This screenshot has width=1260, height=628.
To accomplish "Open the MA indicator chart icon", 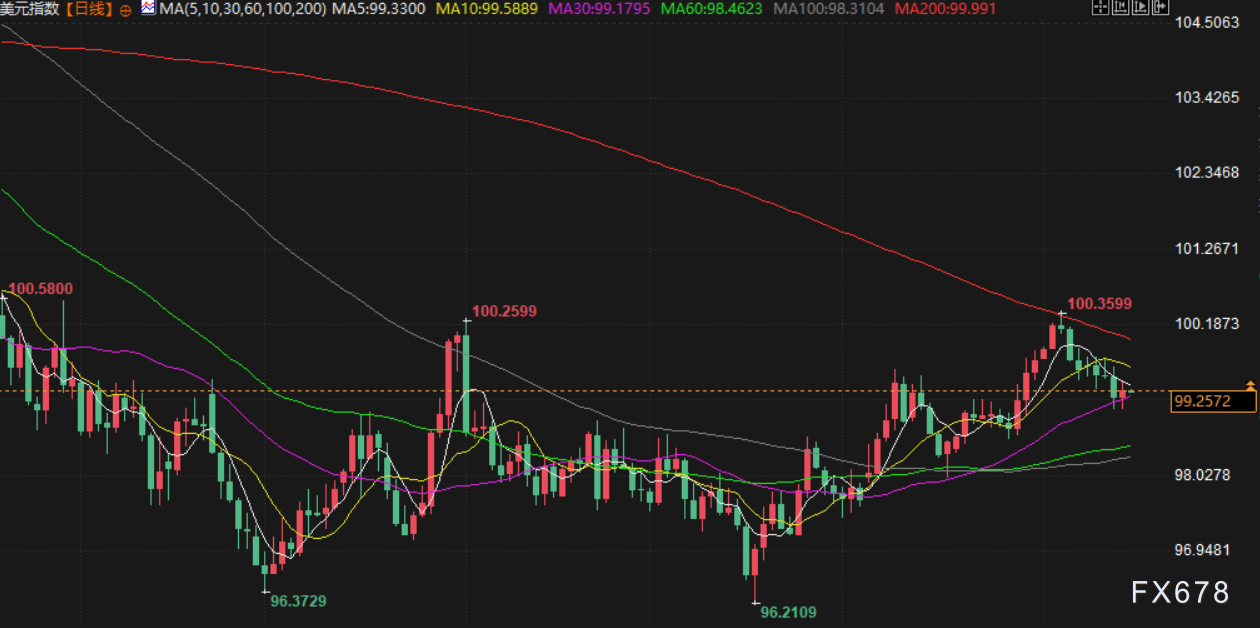I will pos(147,8).
